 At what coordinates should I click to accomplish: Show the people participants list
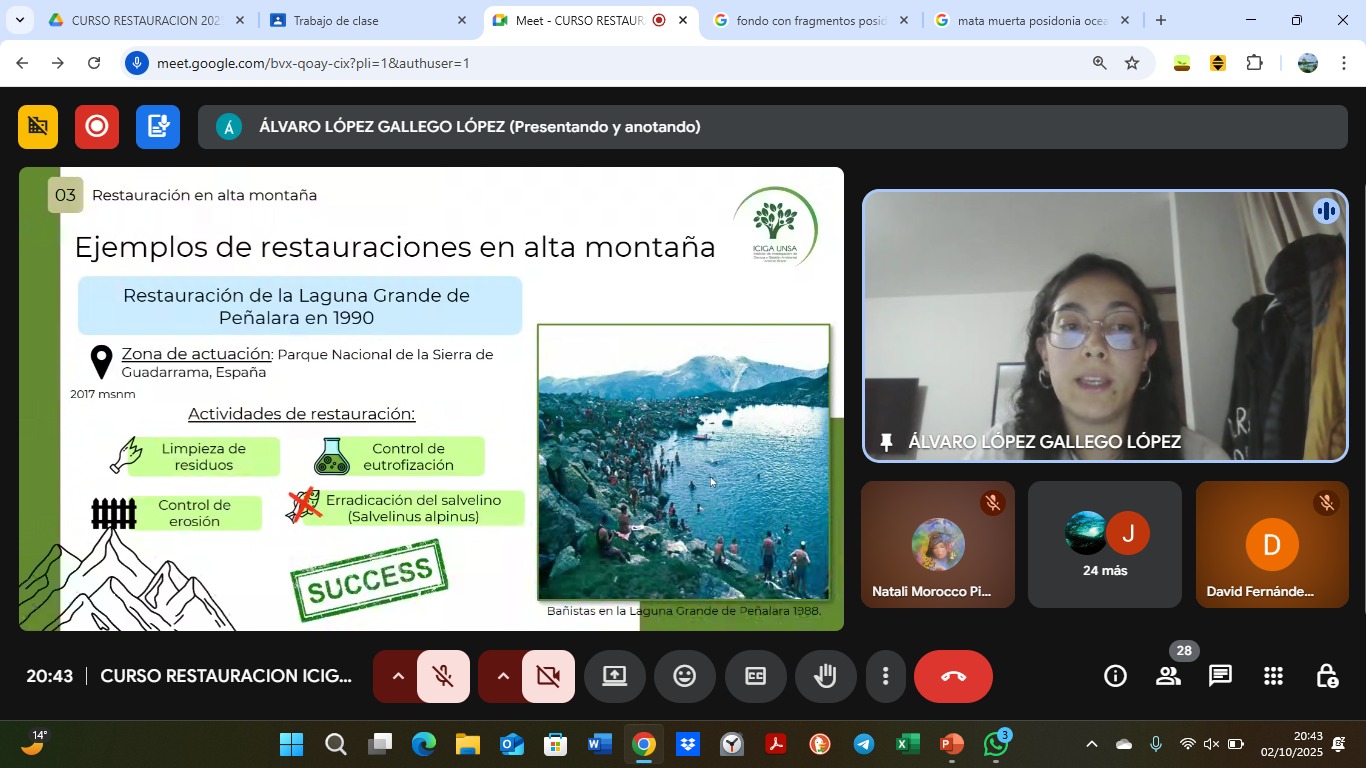coord(1168,677)
